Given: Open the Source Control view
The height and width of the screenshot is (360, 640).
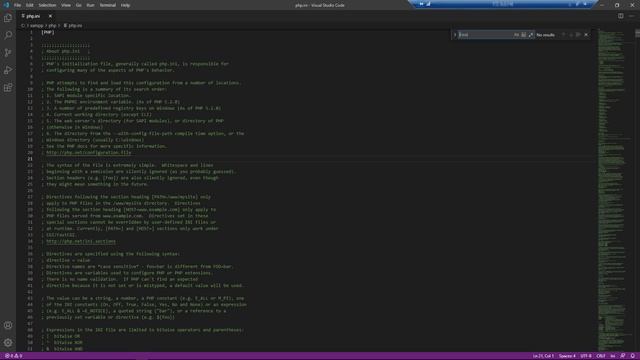Looking at the screenshot, I should [x=8, y=53].
